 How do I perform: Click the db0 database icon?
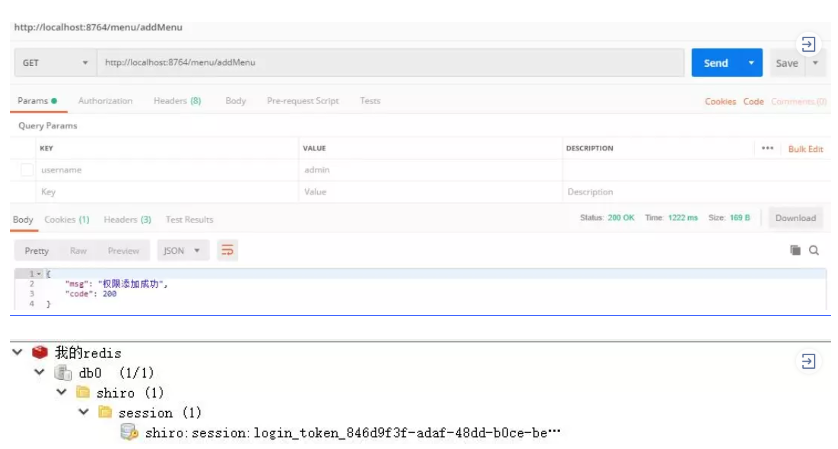point(63,373)
